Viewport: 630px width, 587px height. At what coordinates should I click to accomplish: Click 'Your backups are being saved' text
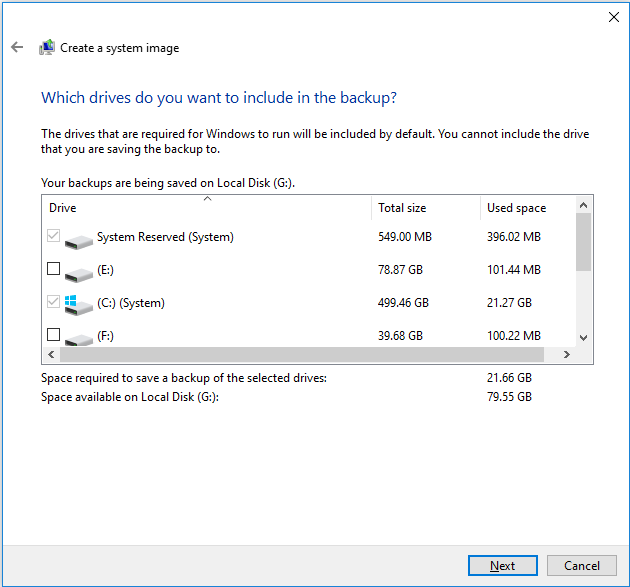[168, 183]
